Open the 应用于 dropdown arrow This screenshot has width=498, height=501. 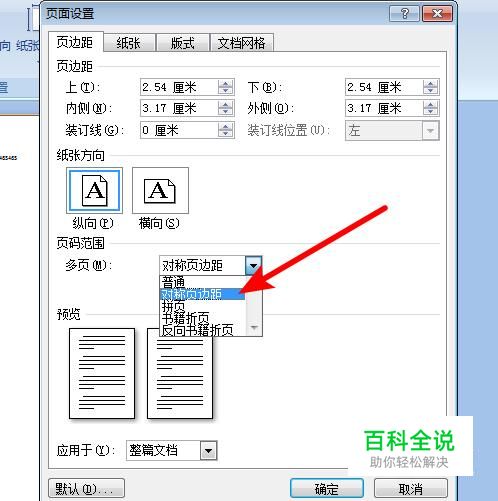tap(209, 451)
